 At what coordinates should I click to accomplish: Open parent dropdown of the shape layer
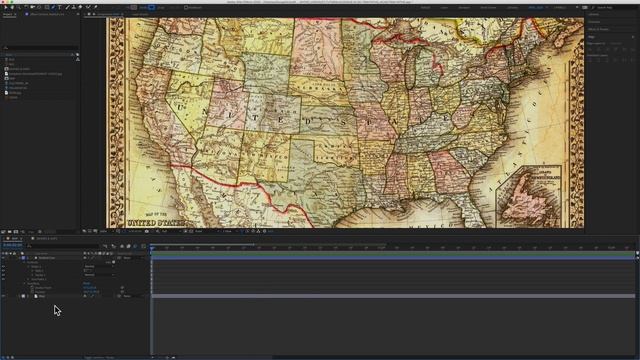(x=133, y=258)
